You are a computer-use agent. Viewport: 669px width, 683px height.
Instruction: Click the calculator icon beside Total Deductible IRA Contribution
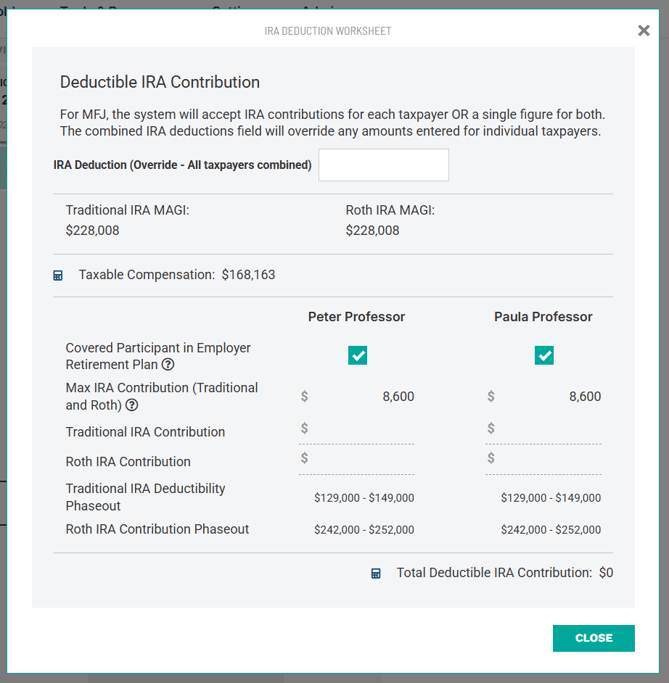[376, 574]
